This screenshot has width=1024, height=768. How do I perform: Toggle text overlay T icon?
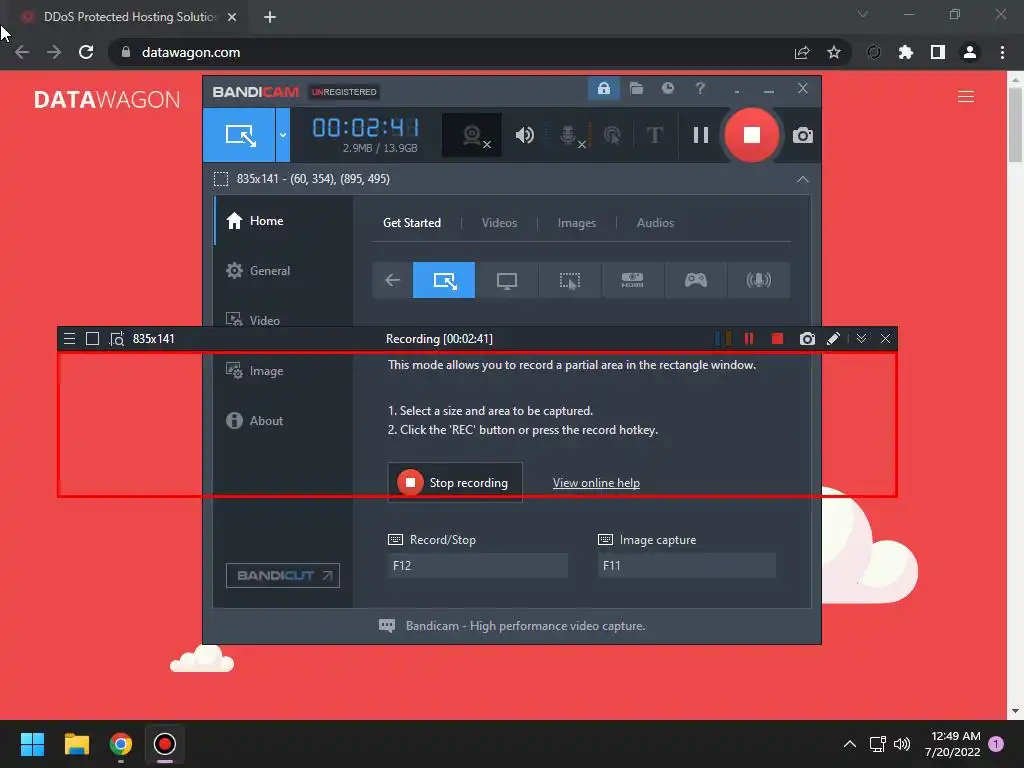(654, 135)
